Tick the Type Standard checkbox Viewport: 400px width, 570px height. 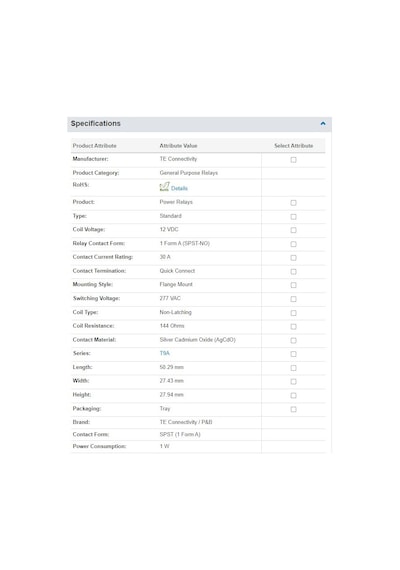pos(293,216)
